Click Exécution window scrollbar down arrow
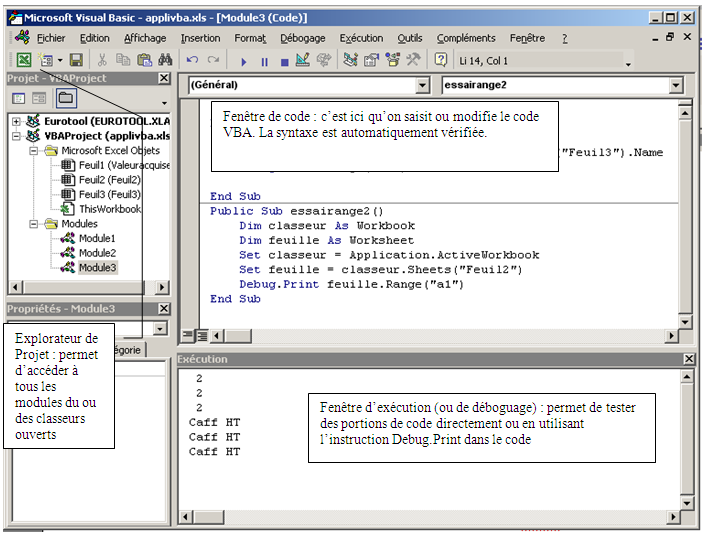705x537 pixels. click(x=687, y=504)
